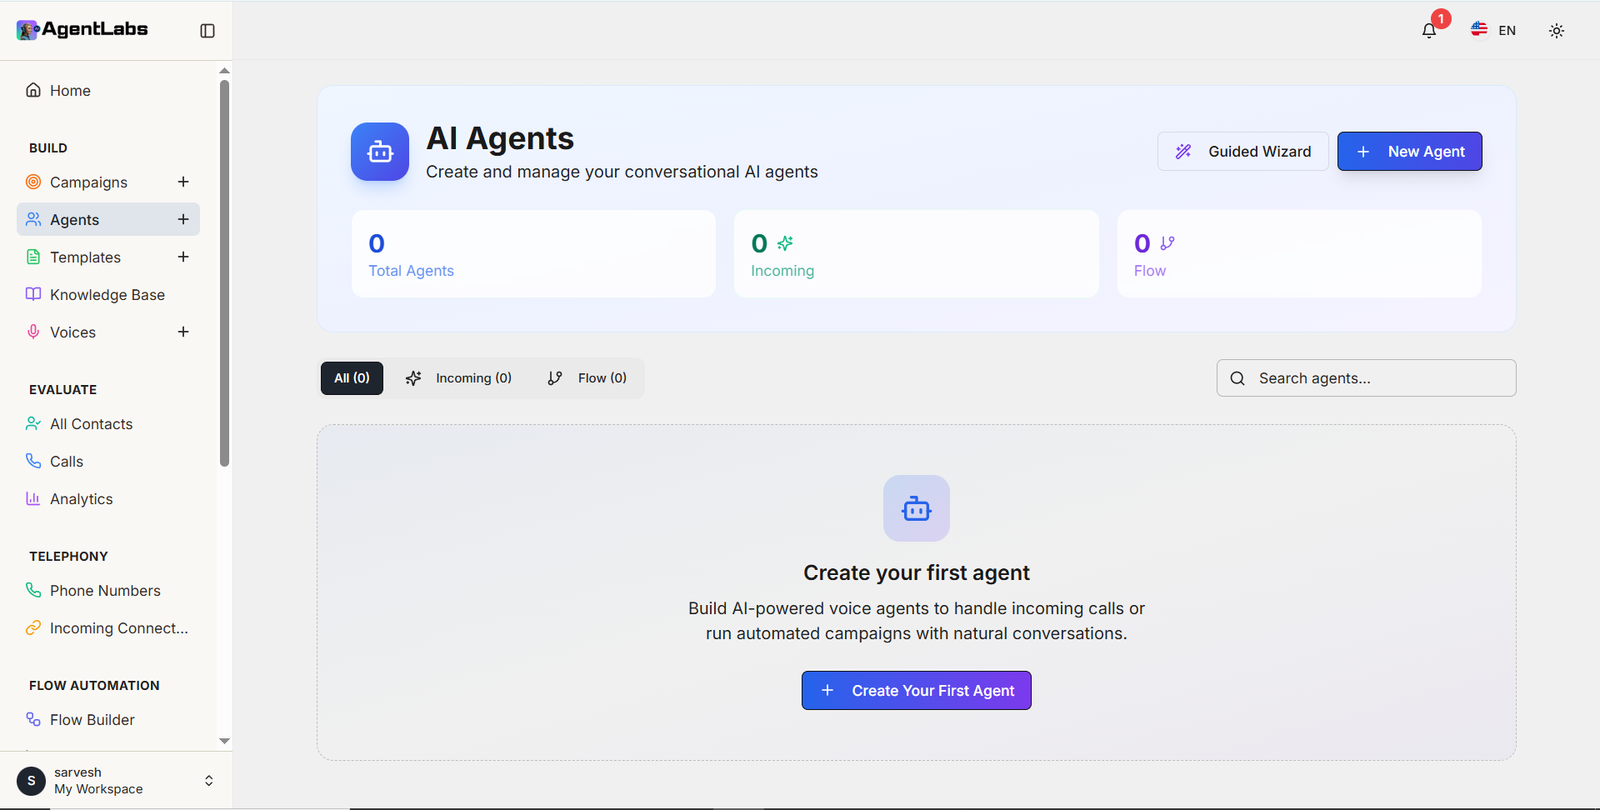Launch the Guided Wizard

1243,152
